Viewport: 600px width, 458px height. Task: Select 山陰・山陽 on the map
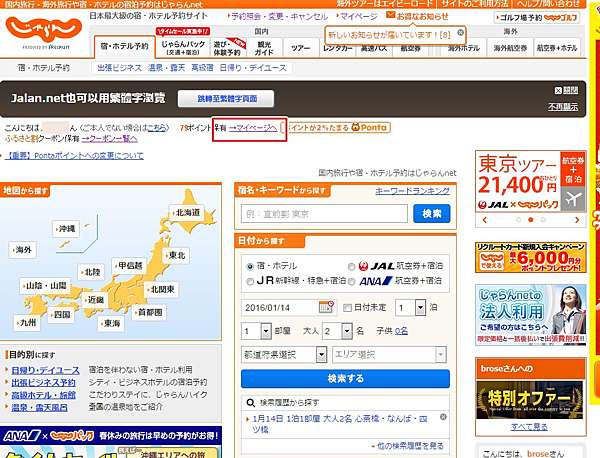click(45, 286)
